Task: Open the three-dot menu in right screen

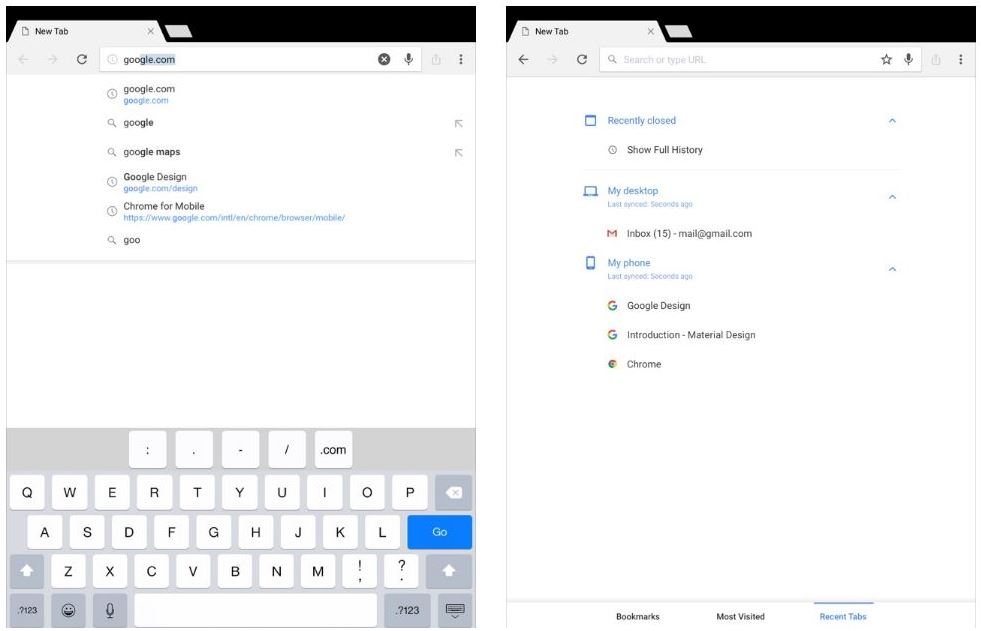Action: click(x=960, y=59)
